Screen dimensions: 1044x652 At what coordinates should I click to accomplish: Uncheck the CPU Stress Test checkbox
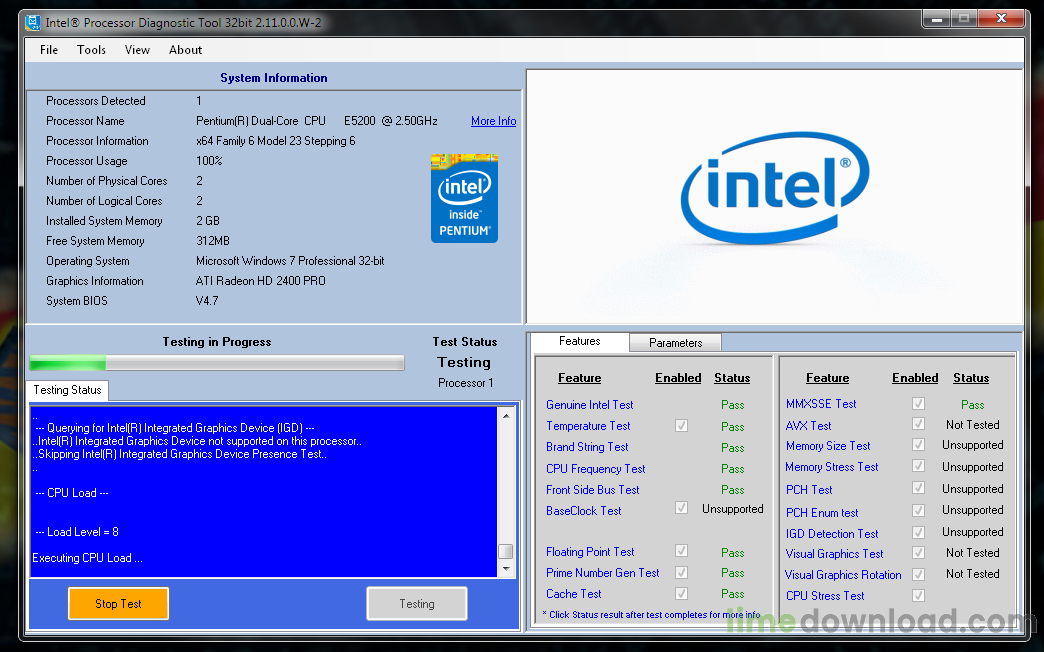click(x=918, y=596)
